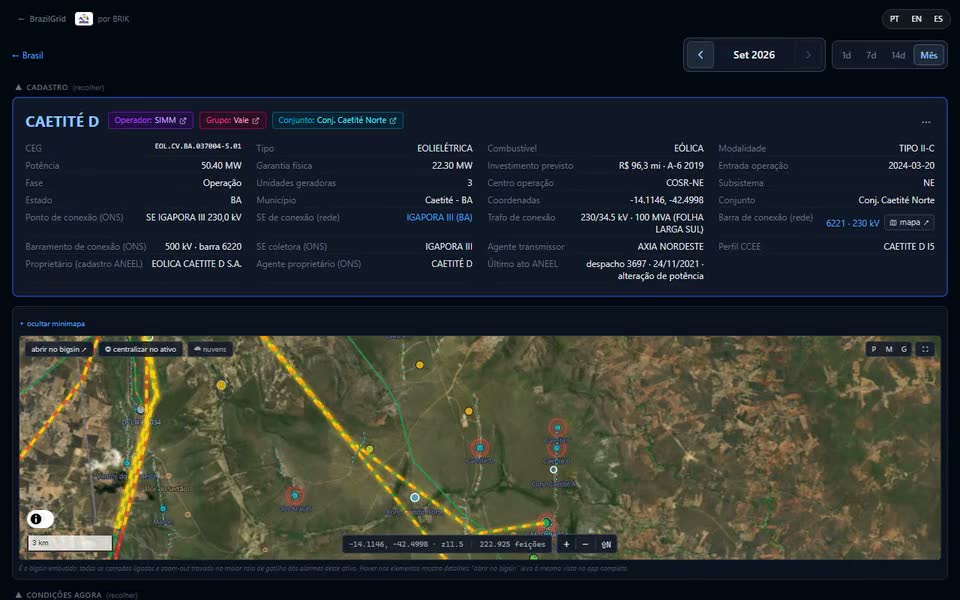Go back via the BrazilGrid arrow link
This screenshot has width=960, height=600.
[x=42, y=19]
